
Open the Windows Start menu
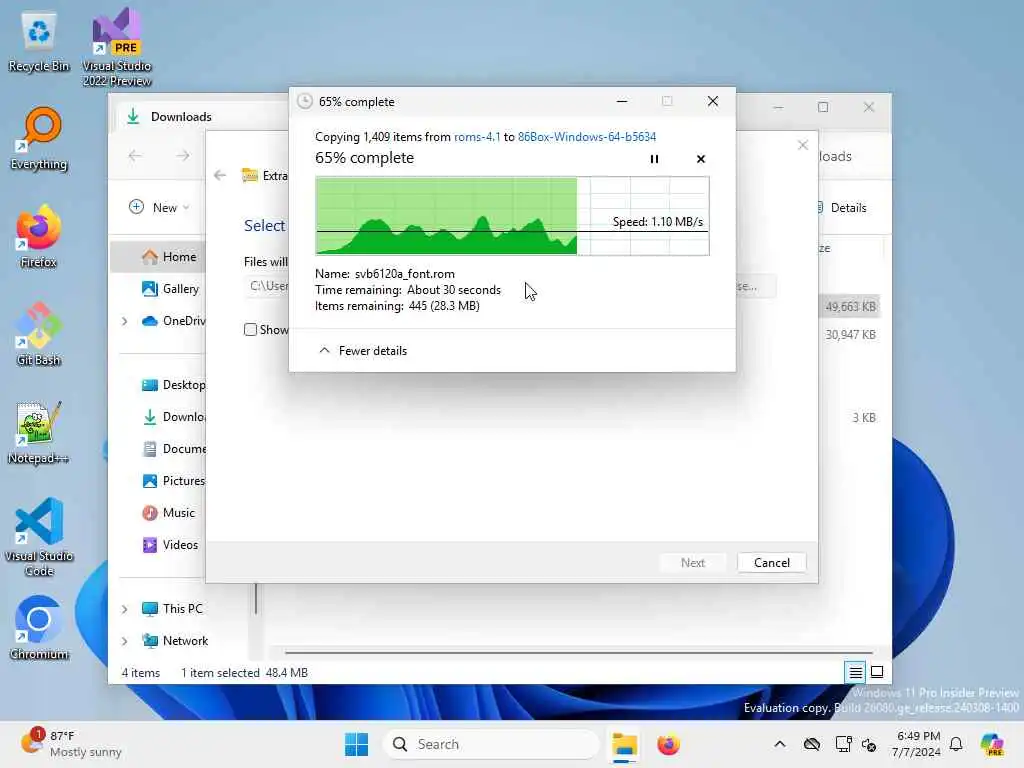tap(357, 744)
